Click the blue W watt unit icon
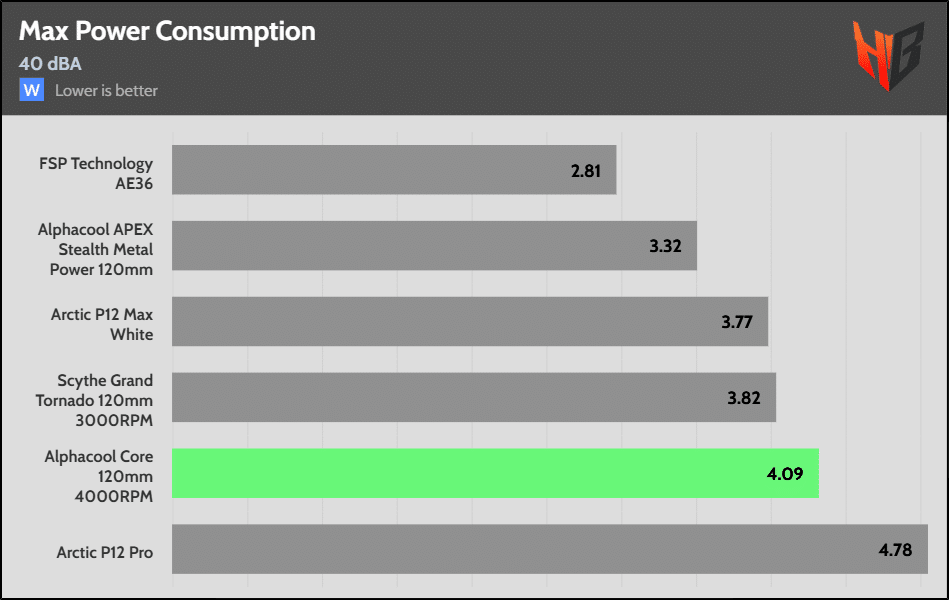949x600 pixels. 32,90
